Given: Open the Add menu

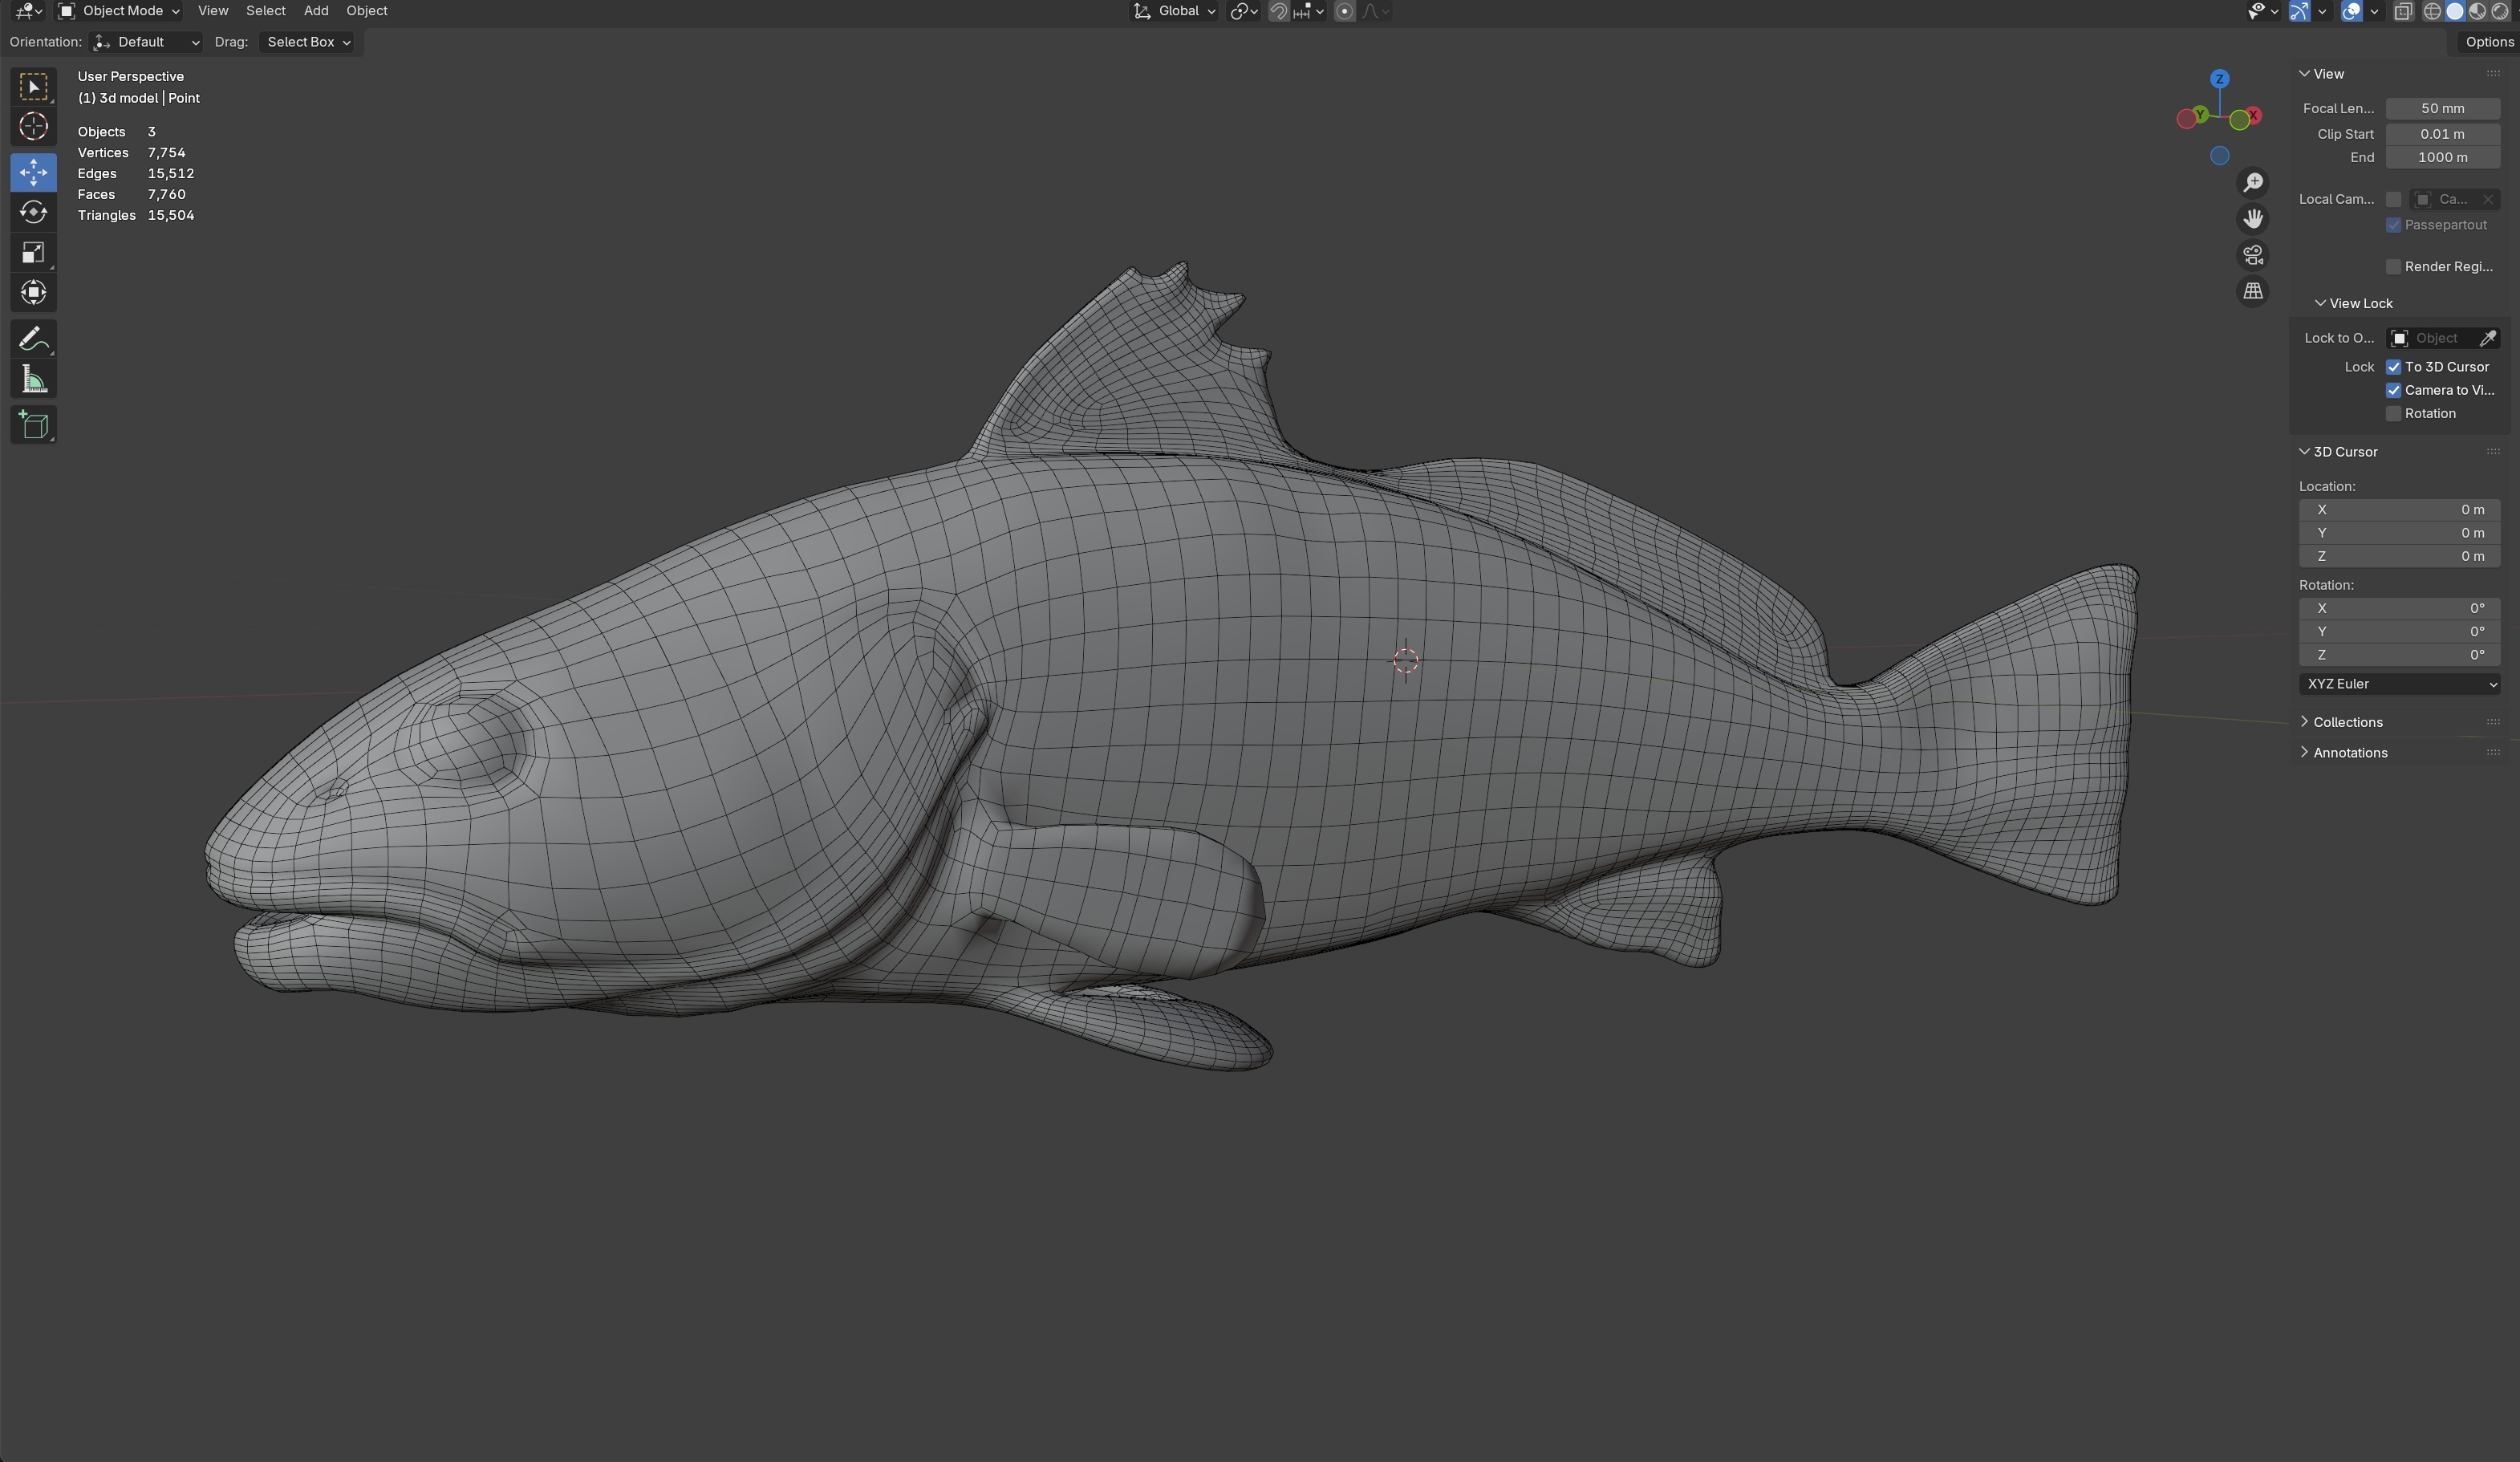Looking at the screenshot, I should (316, 11).
